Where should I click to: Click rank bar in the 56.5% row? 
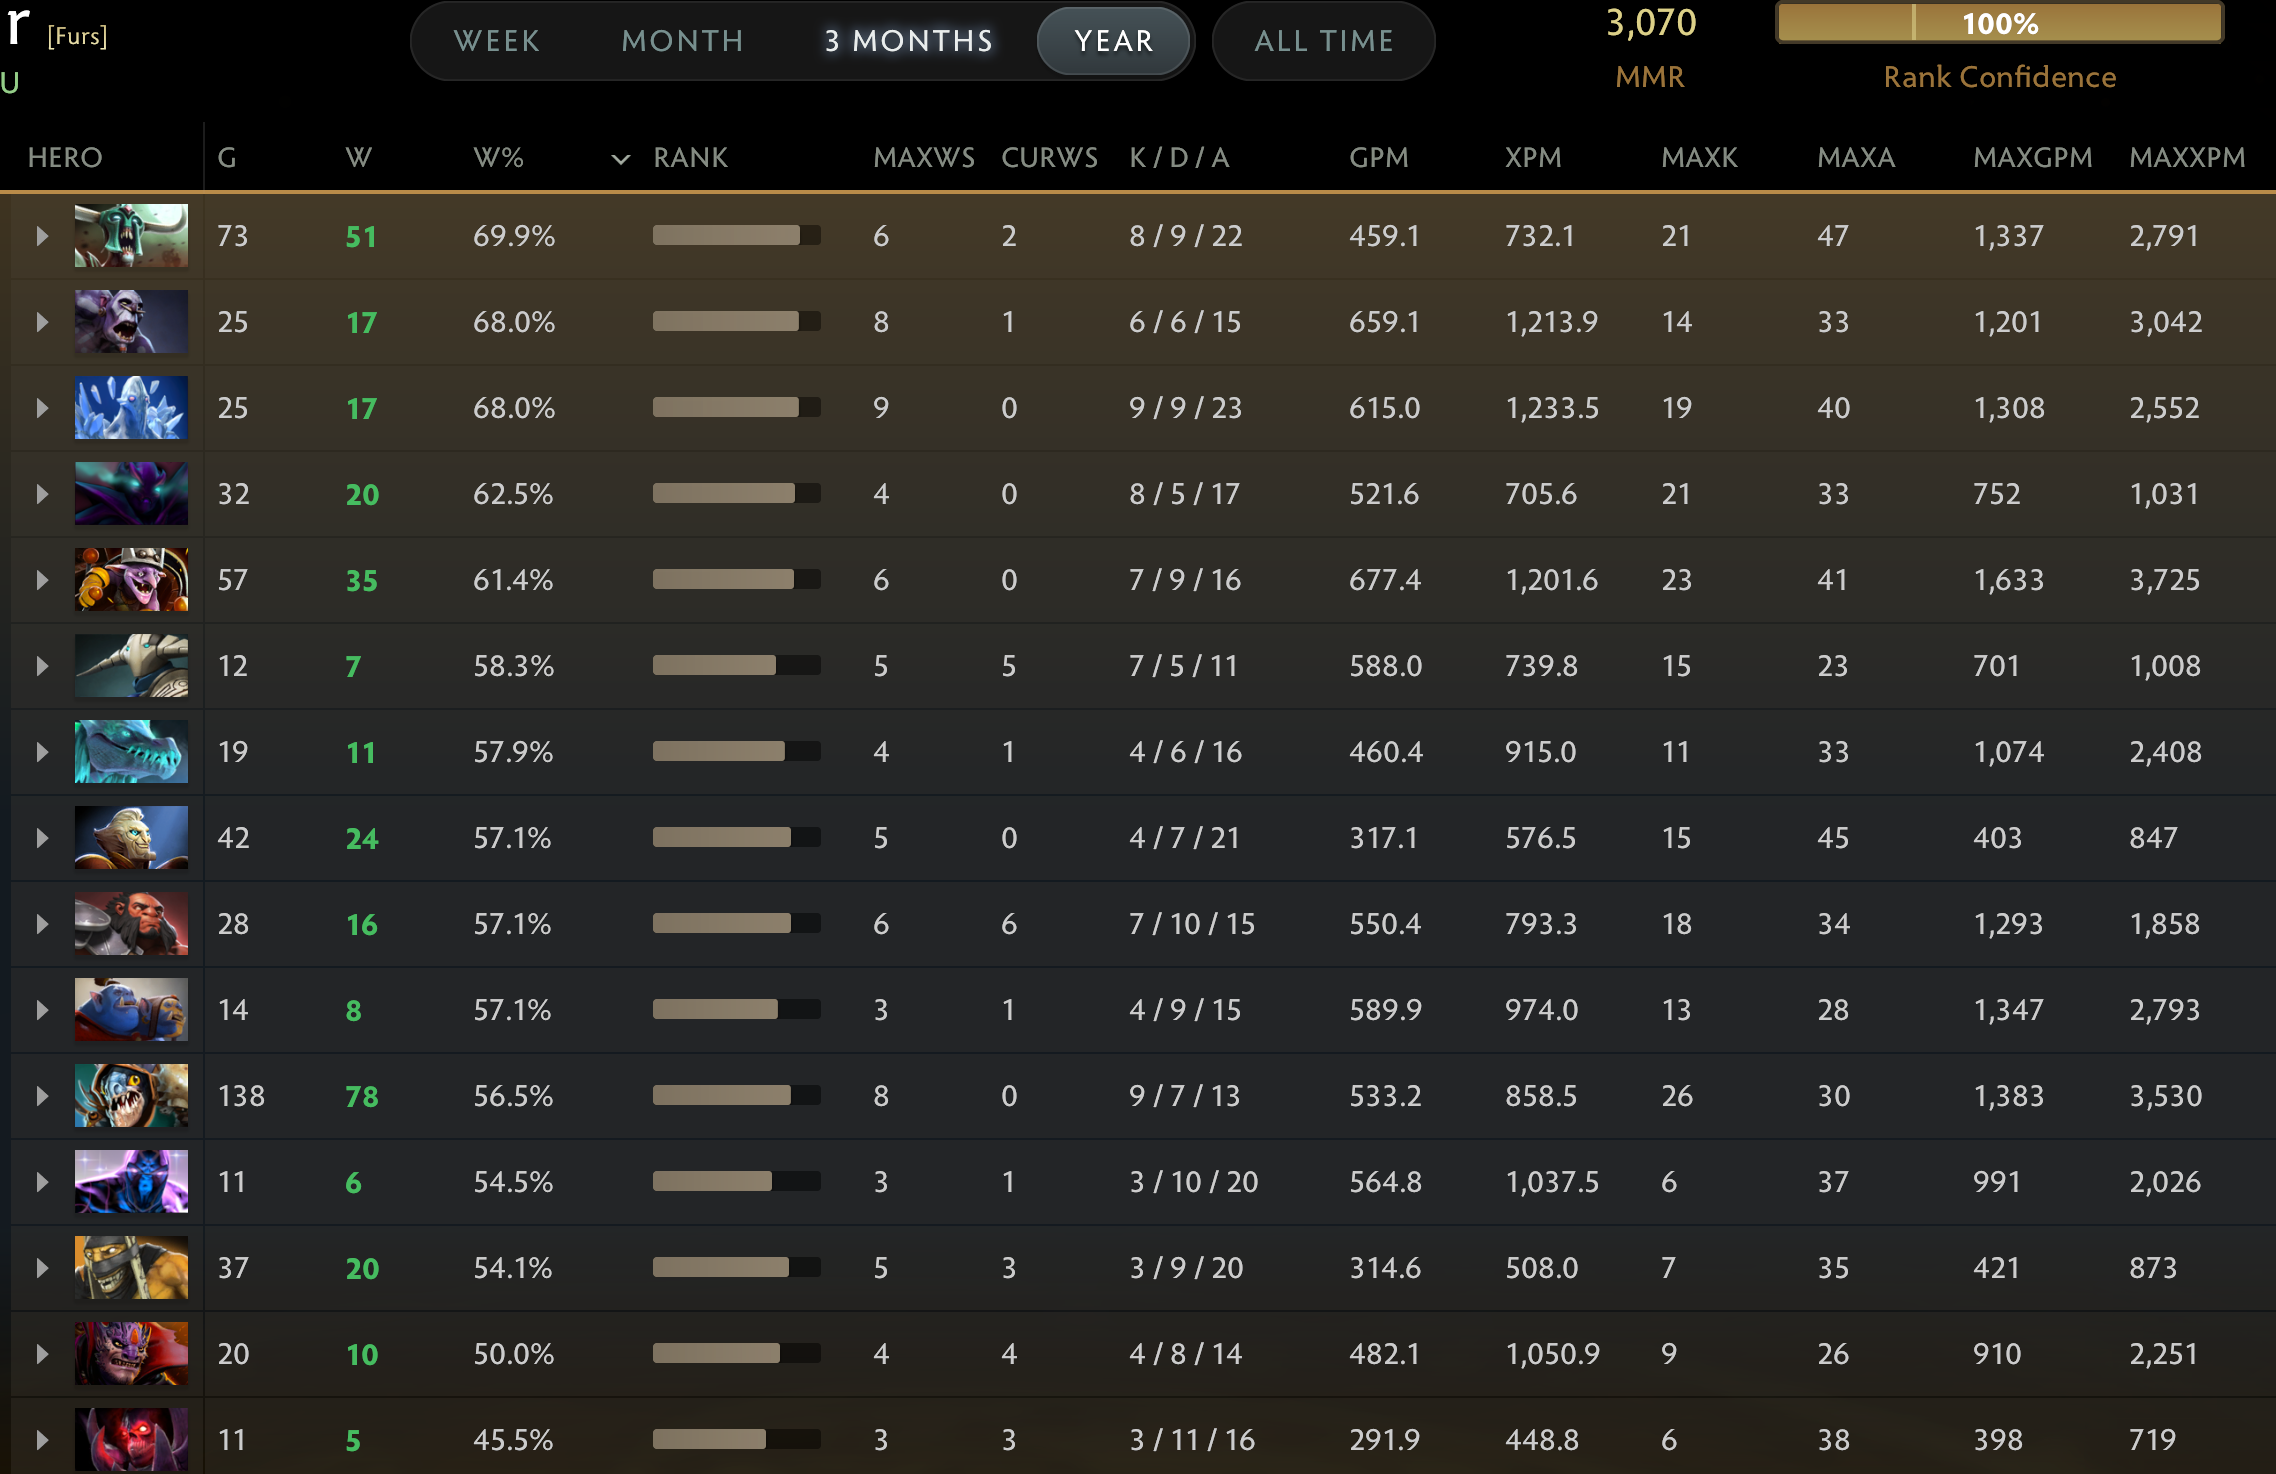coord(737,1096)
